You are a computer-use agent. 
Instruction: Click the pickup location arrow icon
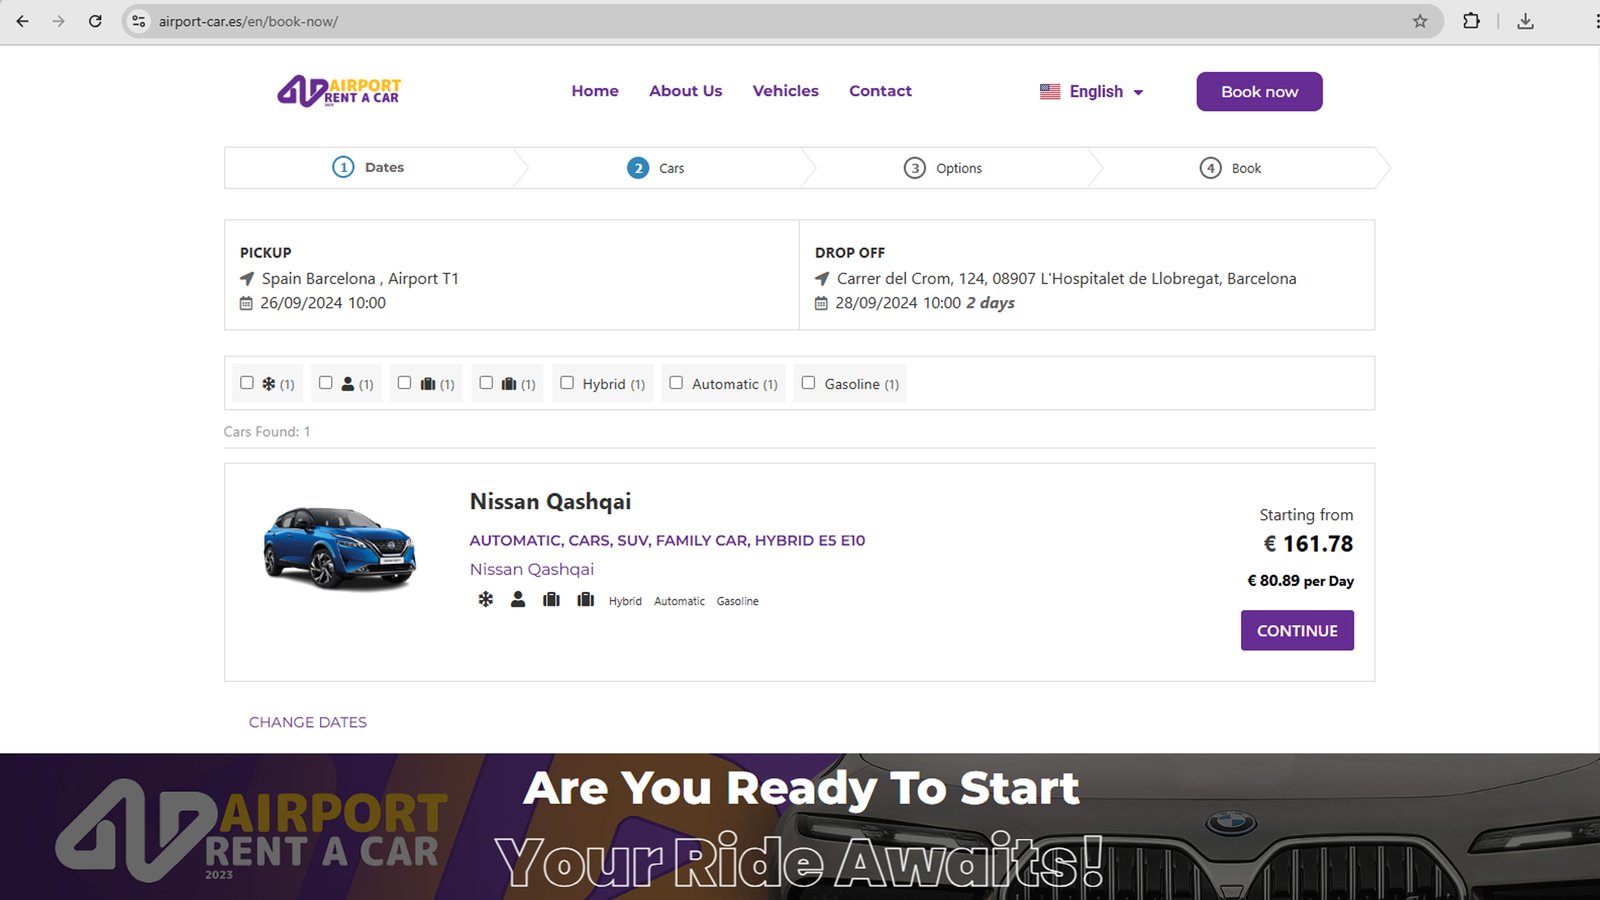click(247, 279)
